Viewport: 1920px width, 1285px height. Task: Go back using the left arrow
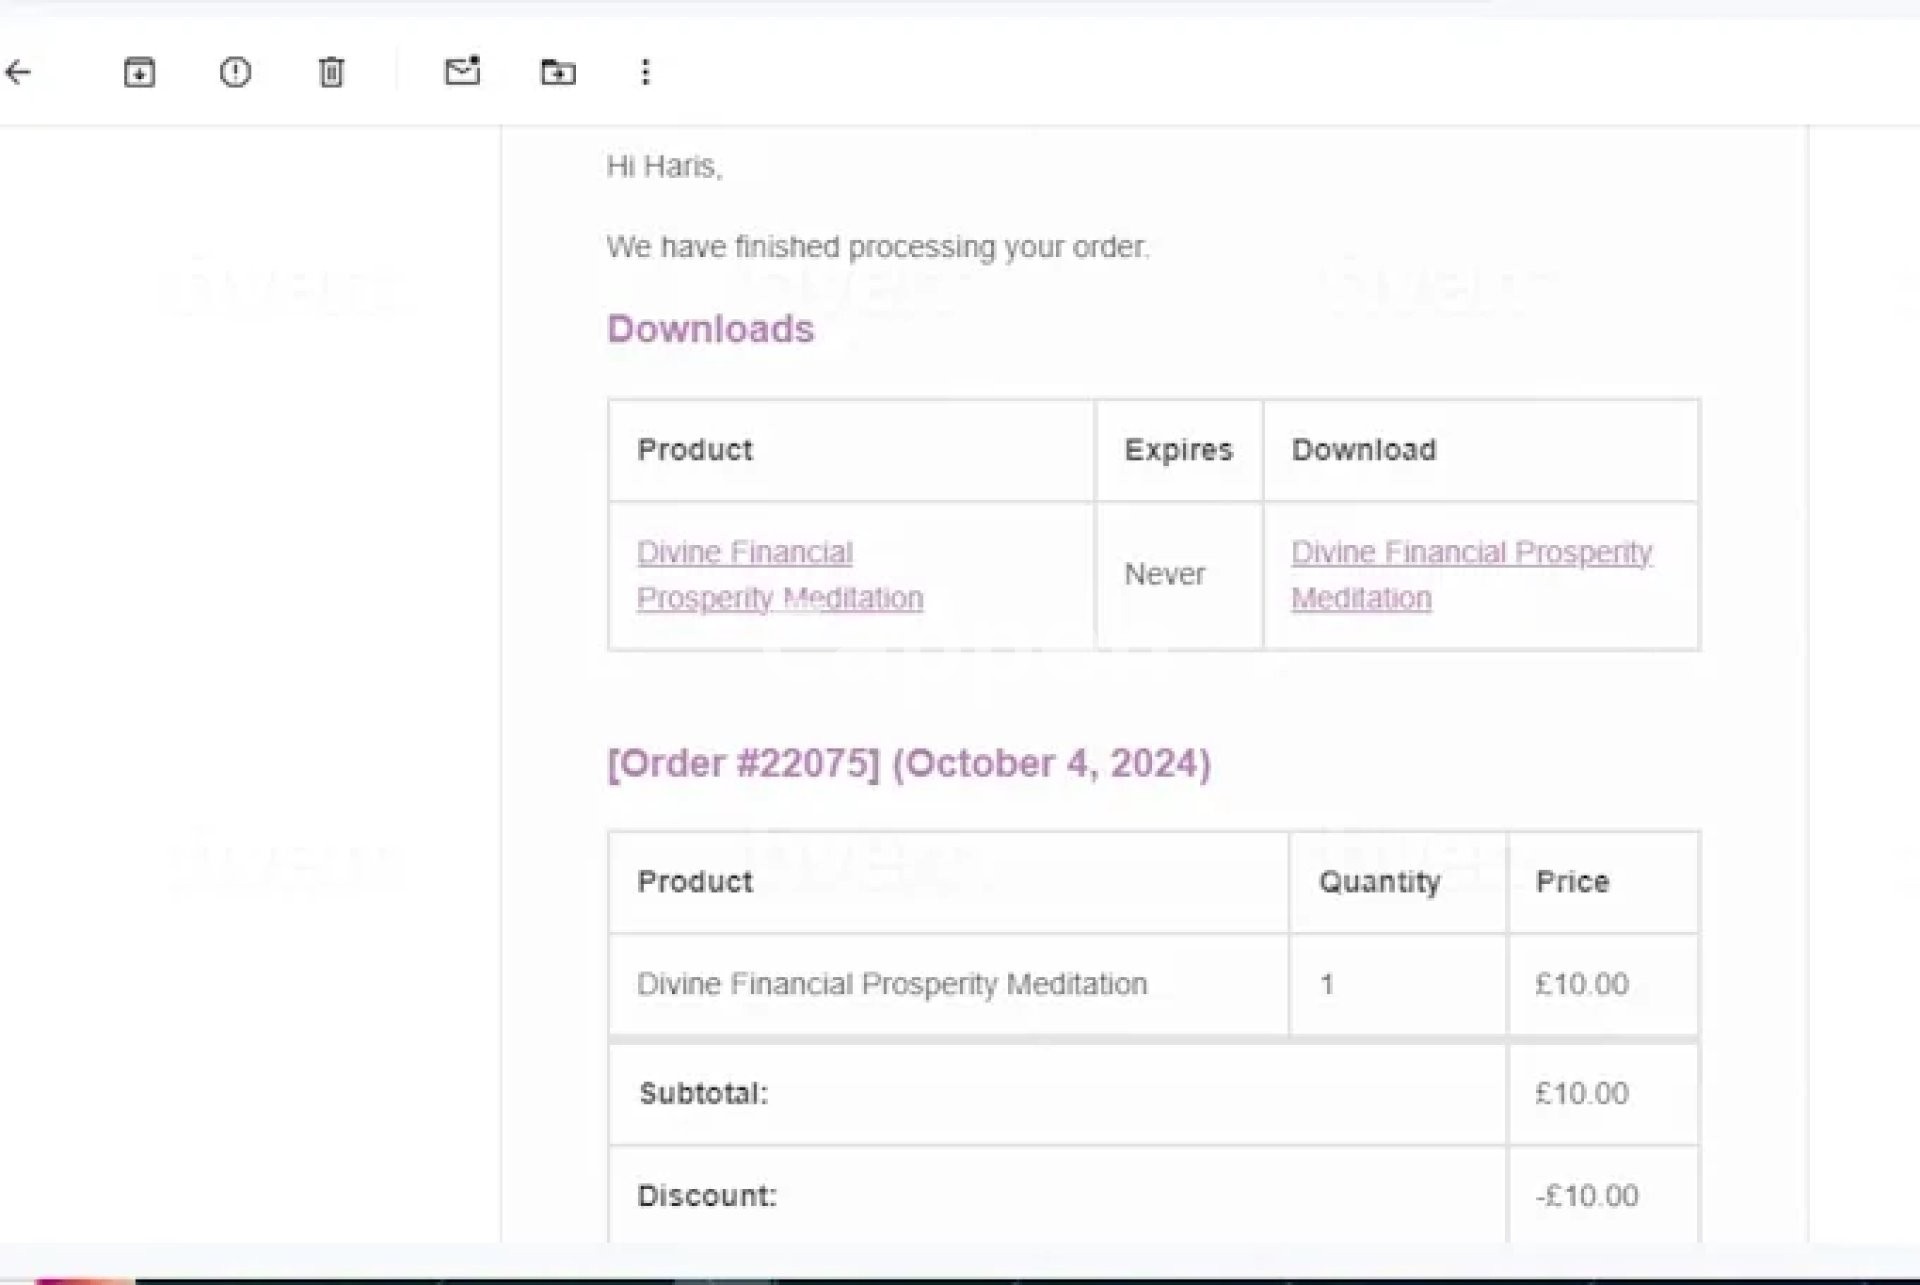[18, 72]
